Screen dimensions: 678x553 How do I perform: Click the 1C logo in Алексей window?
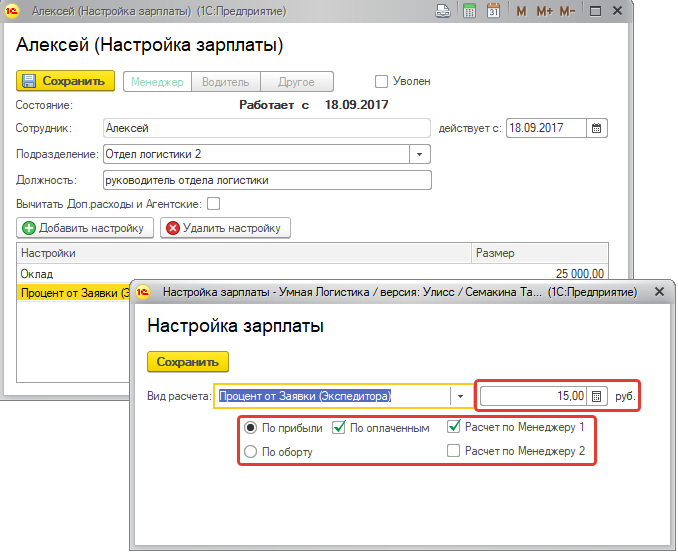(x=12, y=11)
